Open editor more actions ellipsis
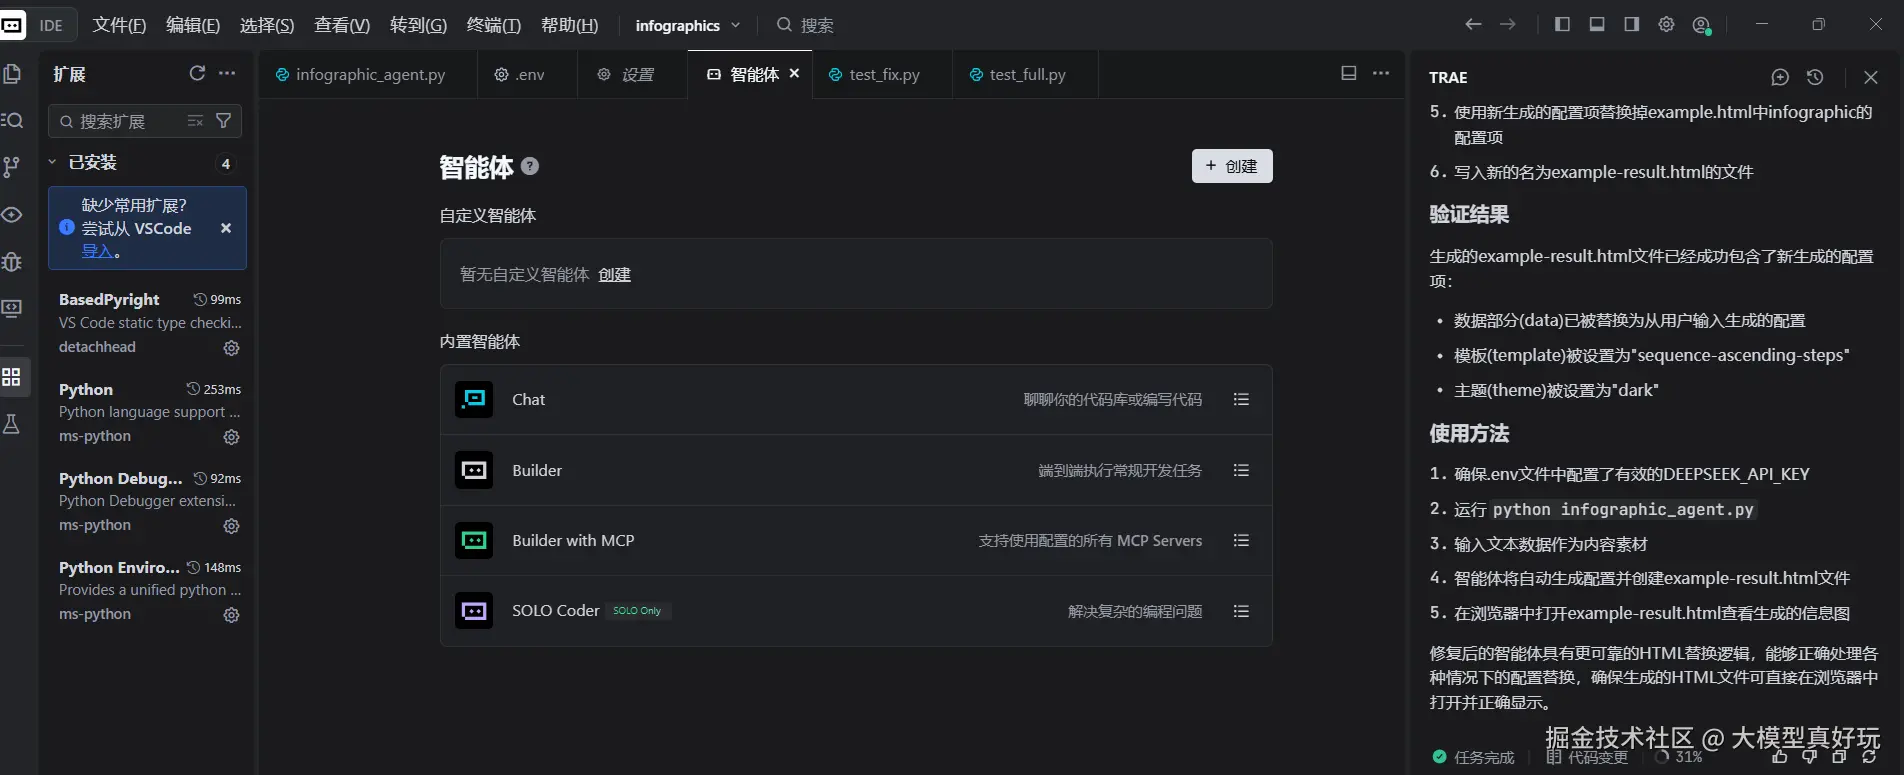 (1381, 73)
